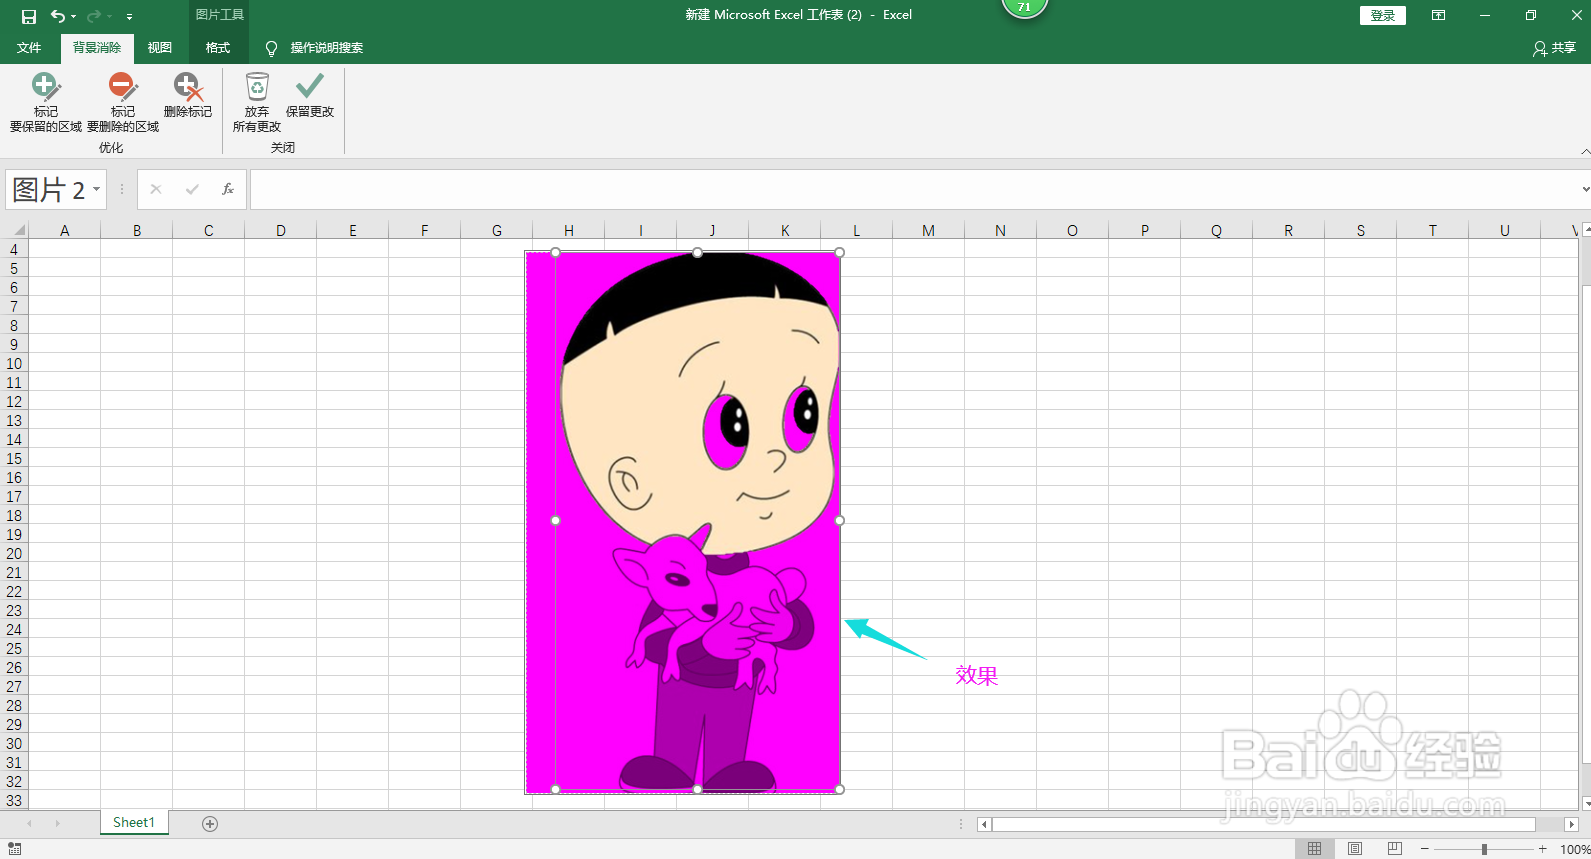Switch to Page Break Preview
Screen dimensions: 1591x859
(1395, 849)
